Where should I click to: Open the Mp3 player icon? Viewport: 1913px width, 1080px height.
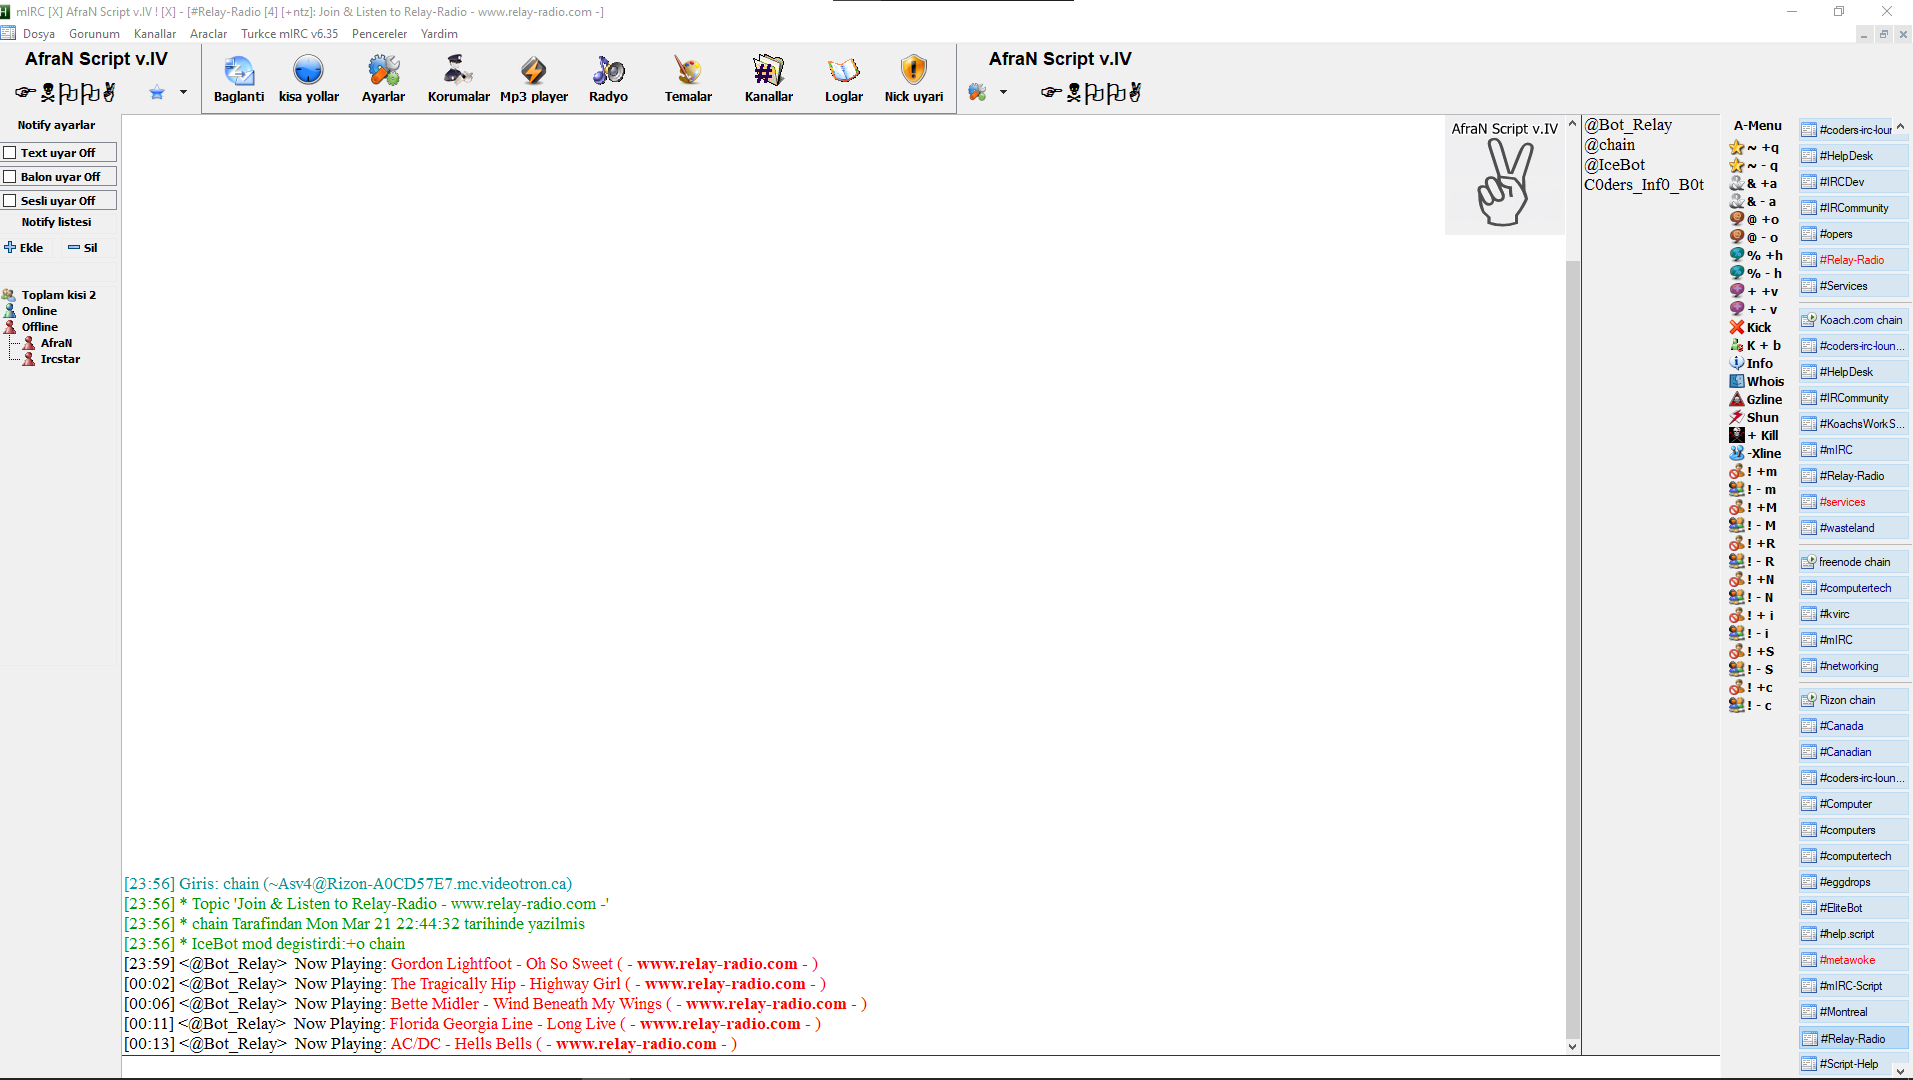[x=533, y=70]
